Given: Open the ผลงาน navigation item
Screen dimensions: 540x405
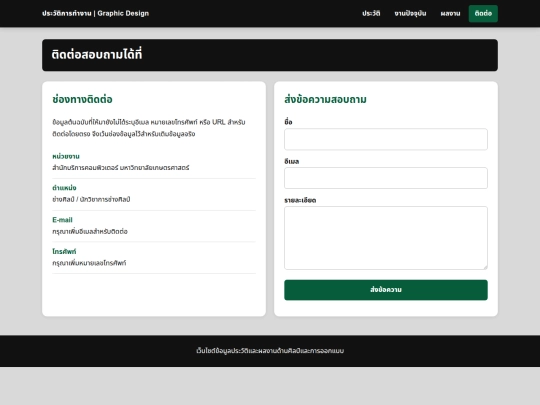Looking at the screenshot, I should tap(450, 13).
